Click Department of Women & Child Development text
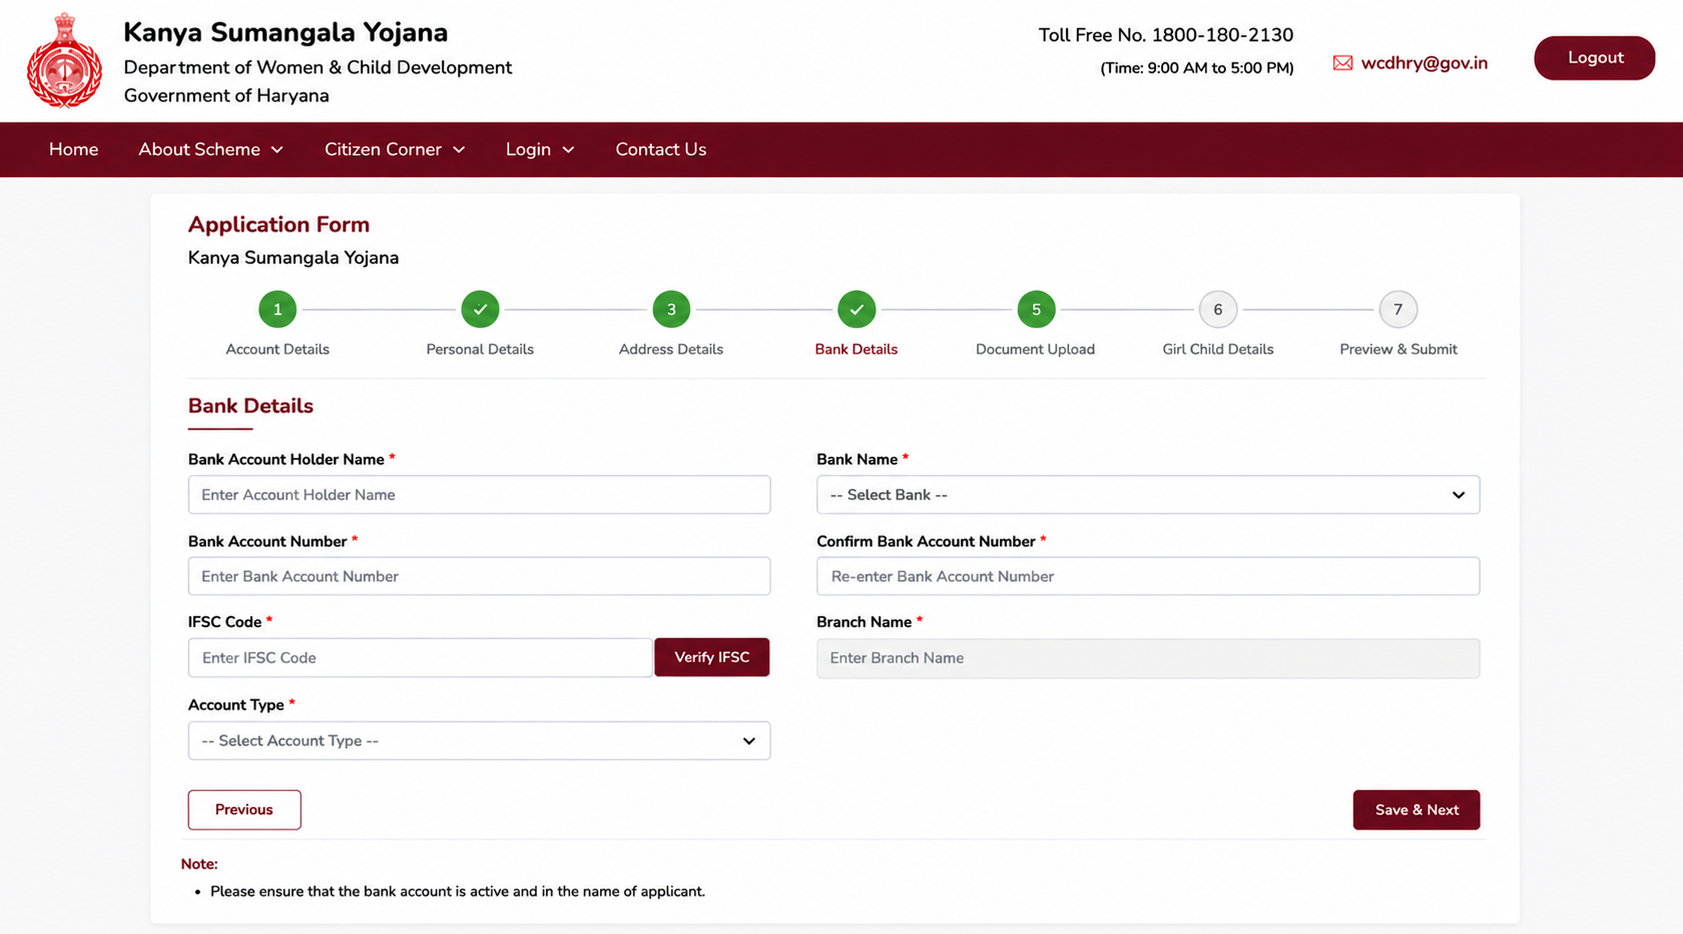 click(x=318, y=67)
